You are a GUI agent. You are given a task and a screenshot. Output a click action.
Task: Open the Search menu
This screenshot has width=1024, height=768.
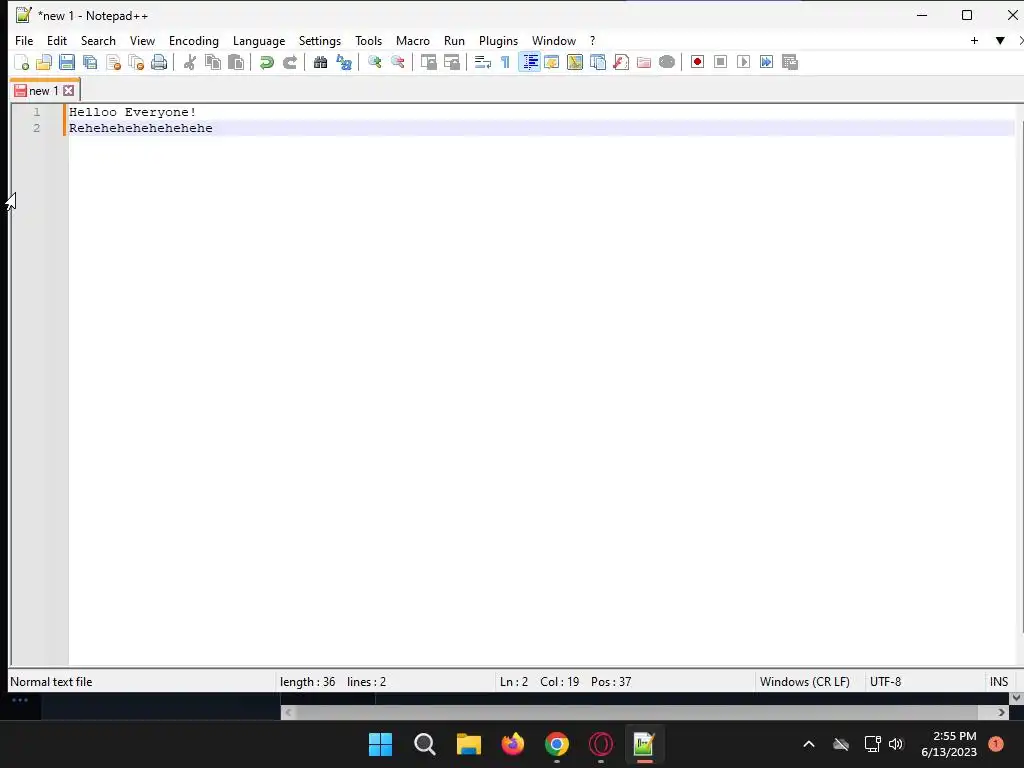[x=98, y=40]
